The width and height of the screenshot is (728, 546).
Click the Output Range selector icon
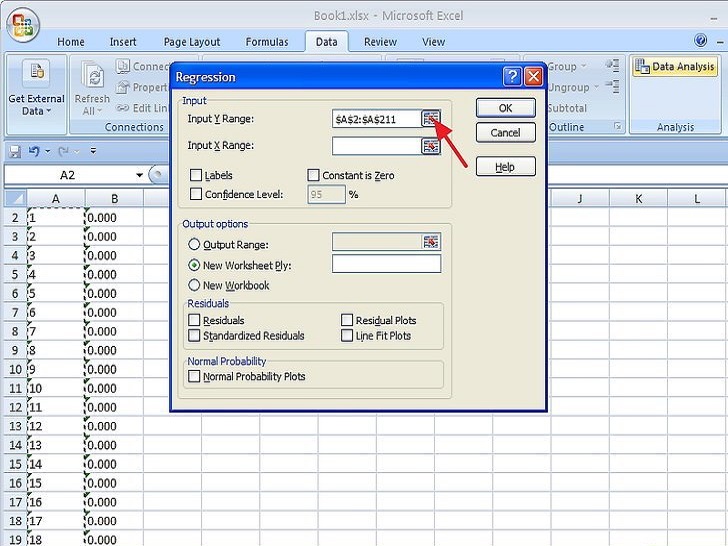coord(431,242)
